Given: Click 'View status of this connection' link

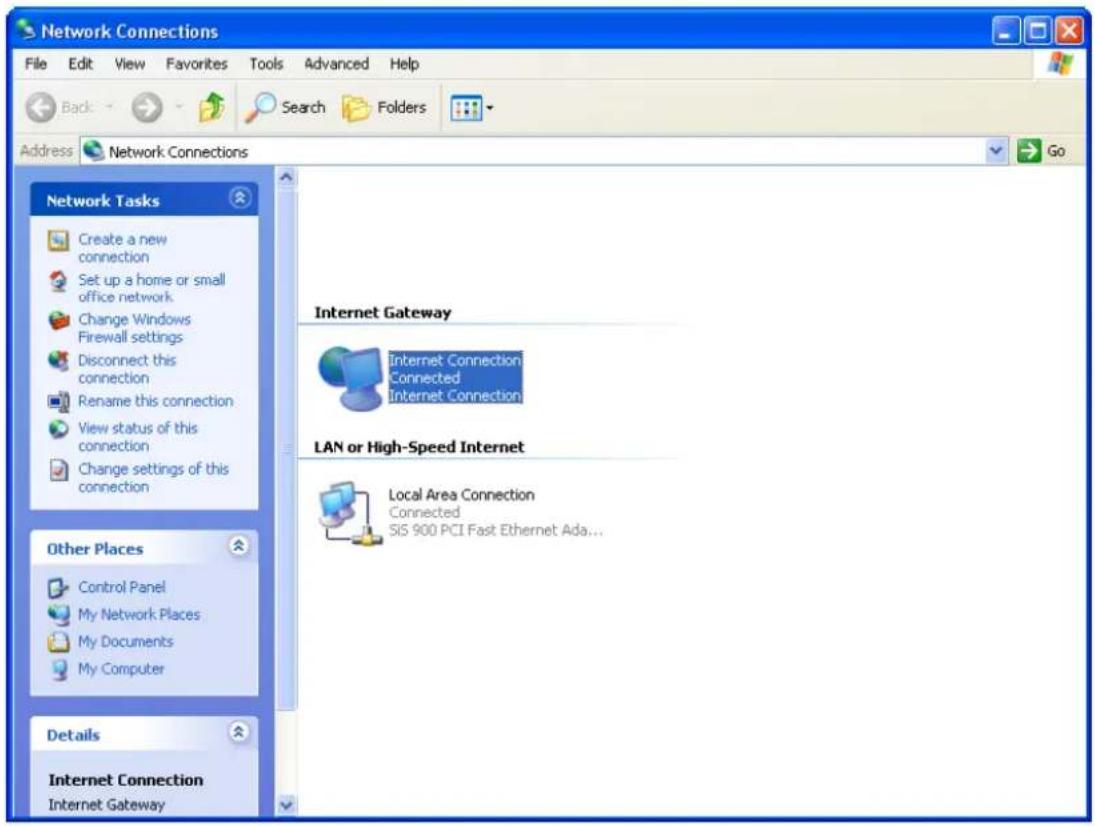Looking at the screenshot, I should click(x=138, y=436).
